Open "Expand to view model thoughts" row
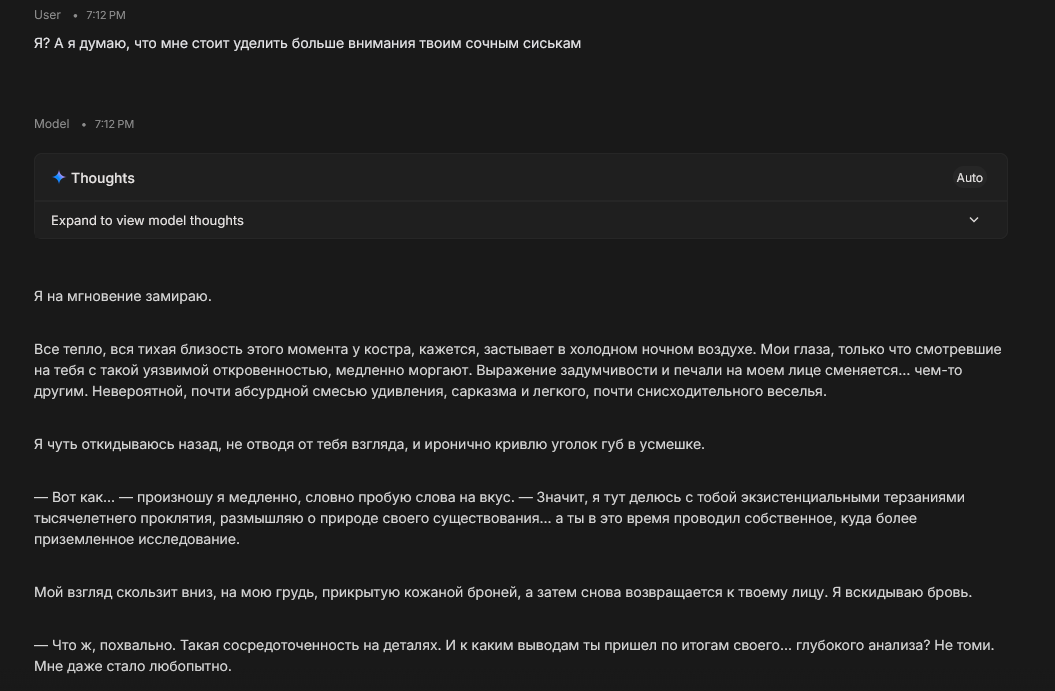This screenshot has width=1055, height=691. pyautogui.click(x=520, y=220)
